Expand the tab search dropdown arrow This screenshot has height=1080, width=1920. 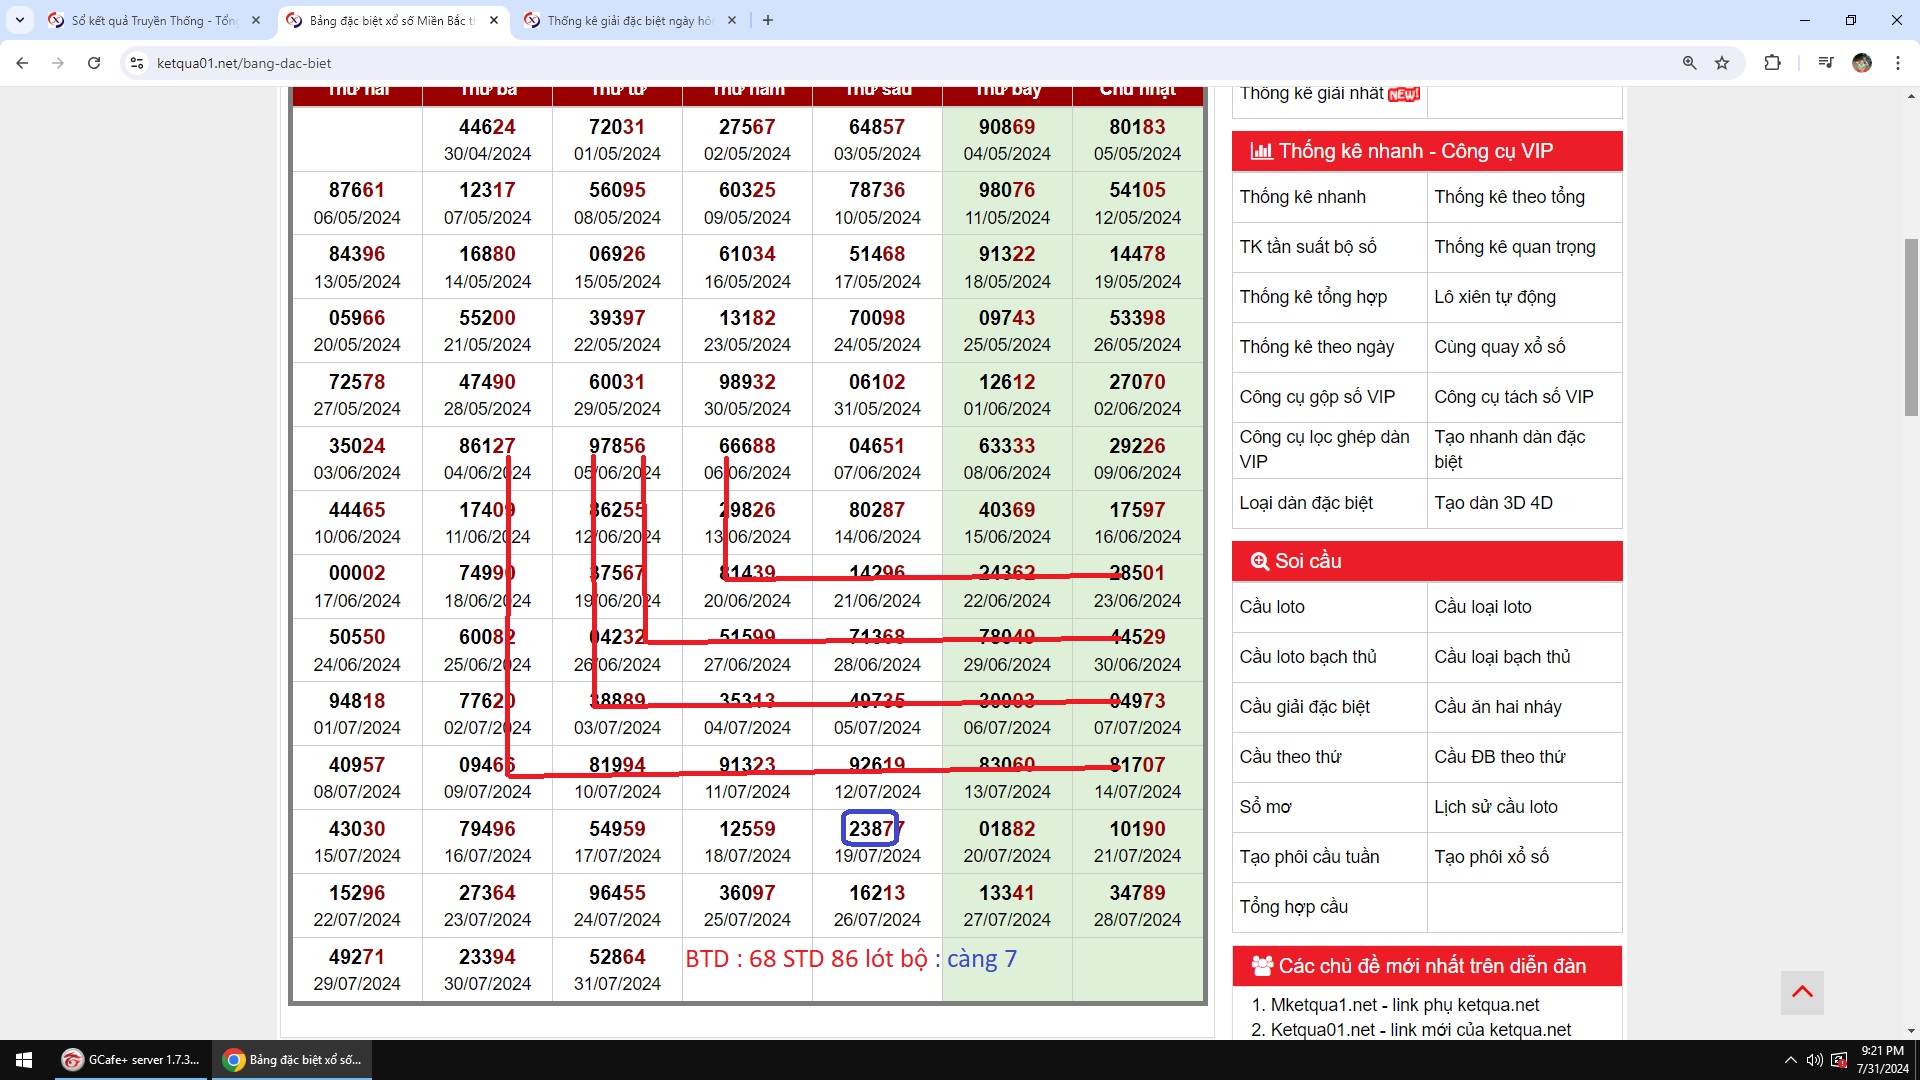(19, 20)
